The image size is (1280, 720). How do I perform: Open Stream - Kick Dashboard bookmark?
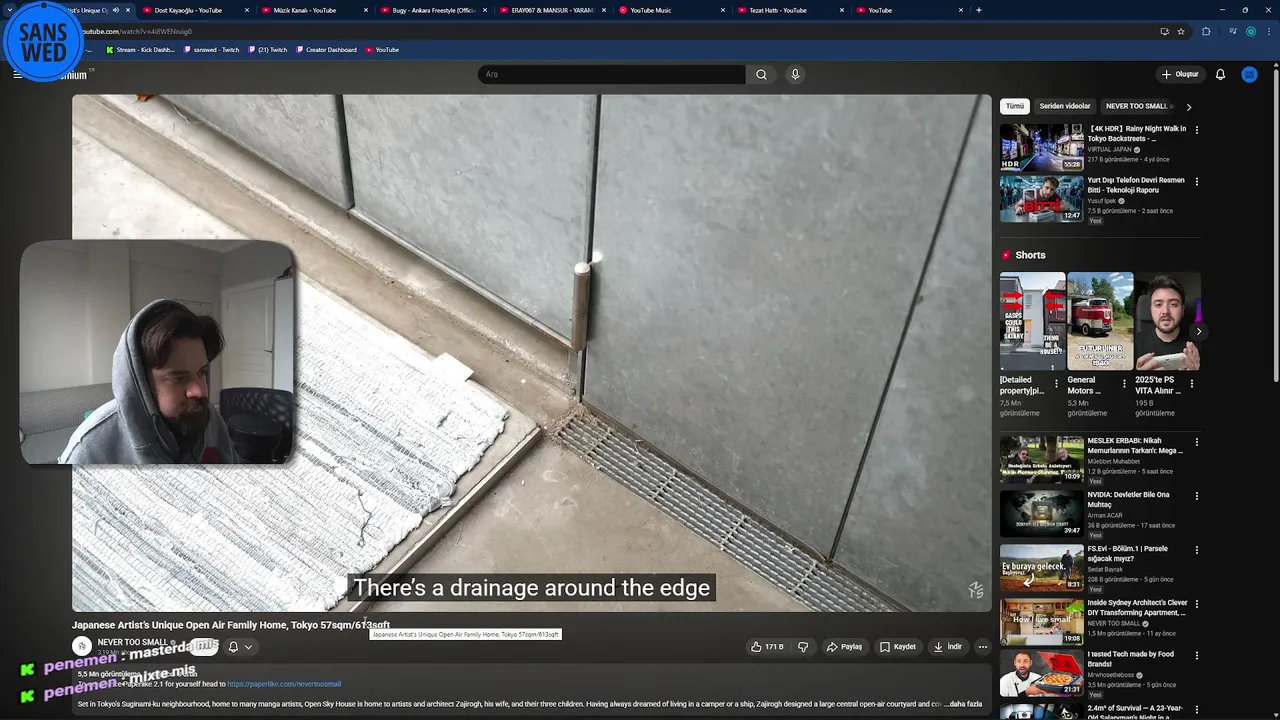[140, 49]
